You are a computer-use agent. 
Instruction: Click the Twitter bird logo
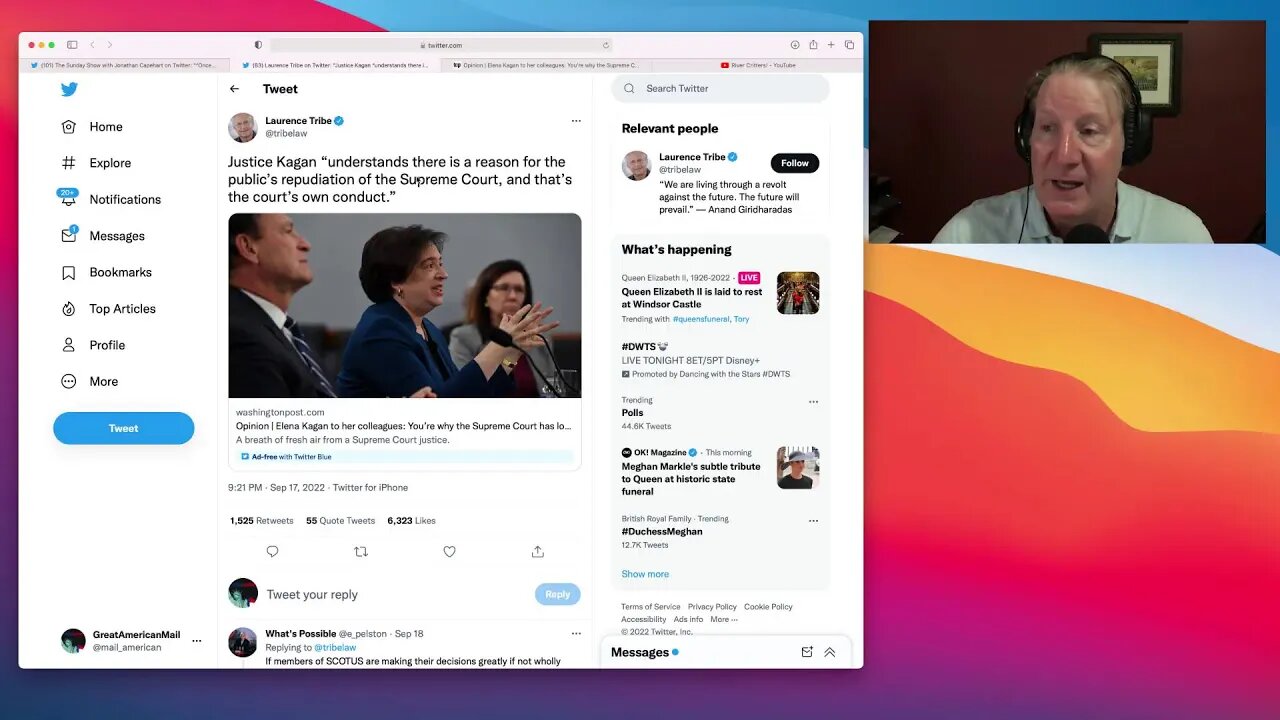coord(69,89)
